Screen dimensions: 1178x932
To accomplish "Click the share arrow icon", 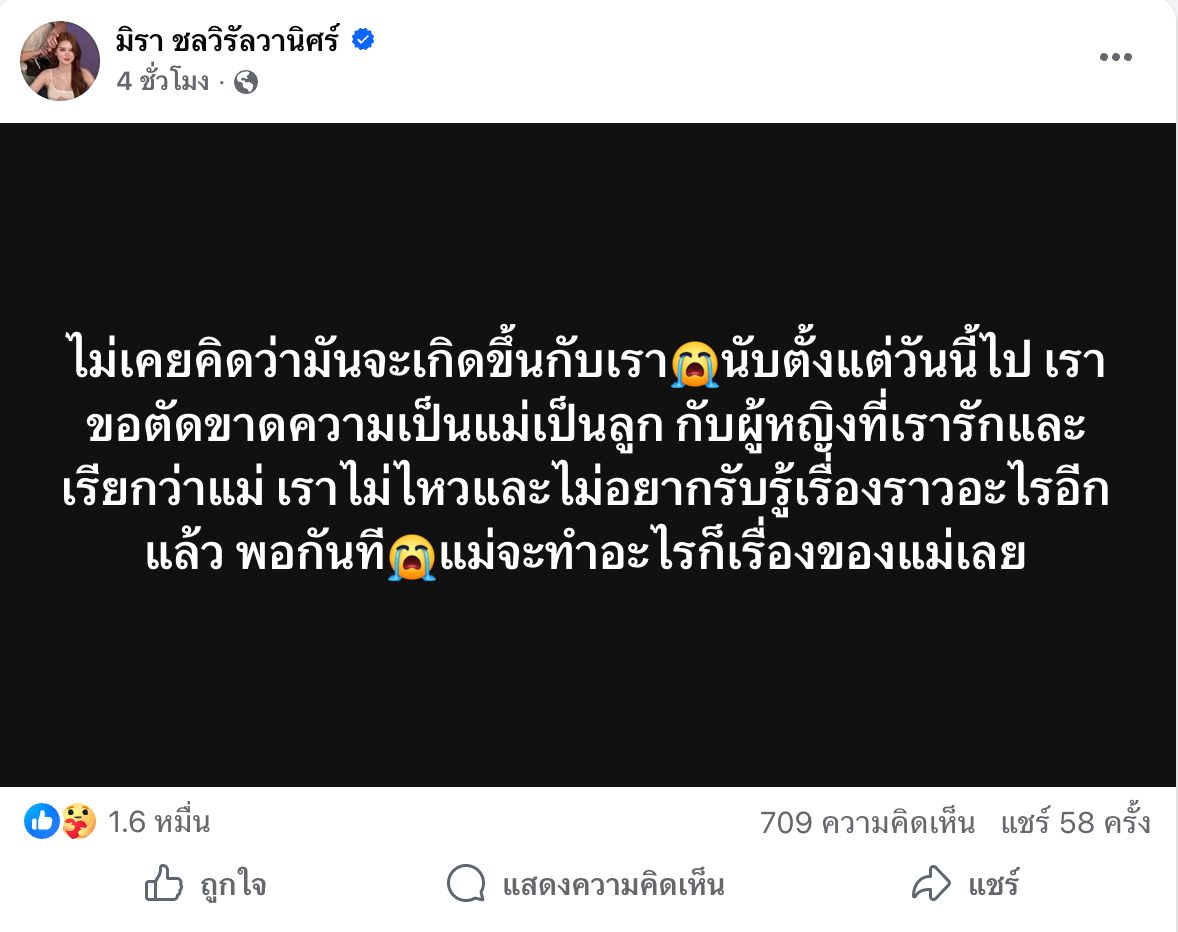I will [x=931, y=885].
